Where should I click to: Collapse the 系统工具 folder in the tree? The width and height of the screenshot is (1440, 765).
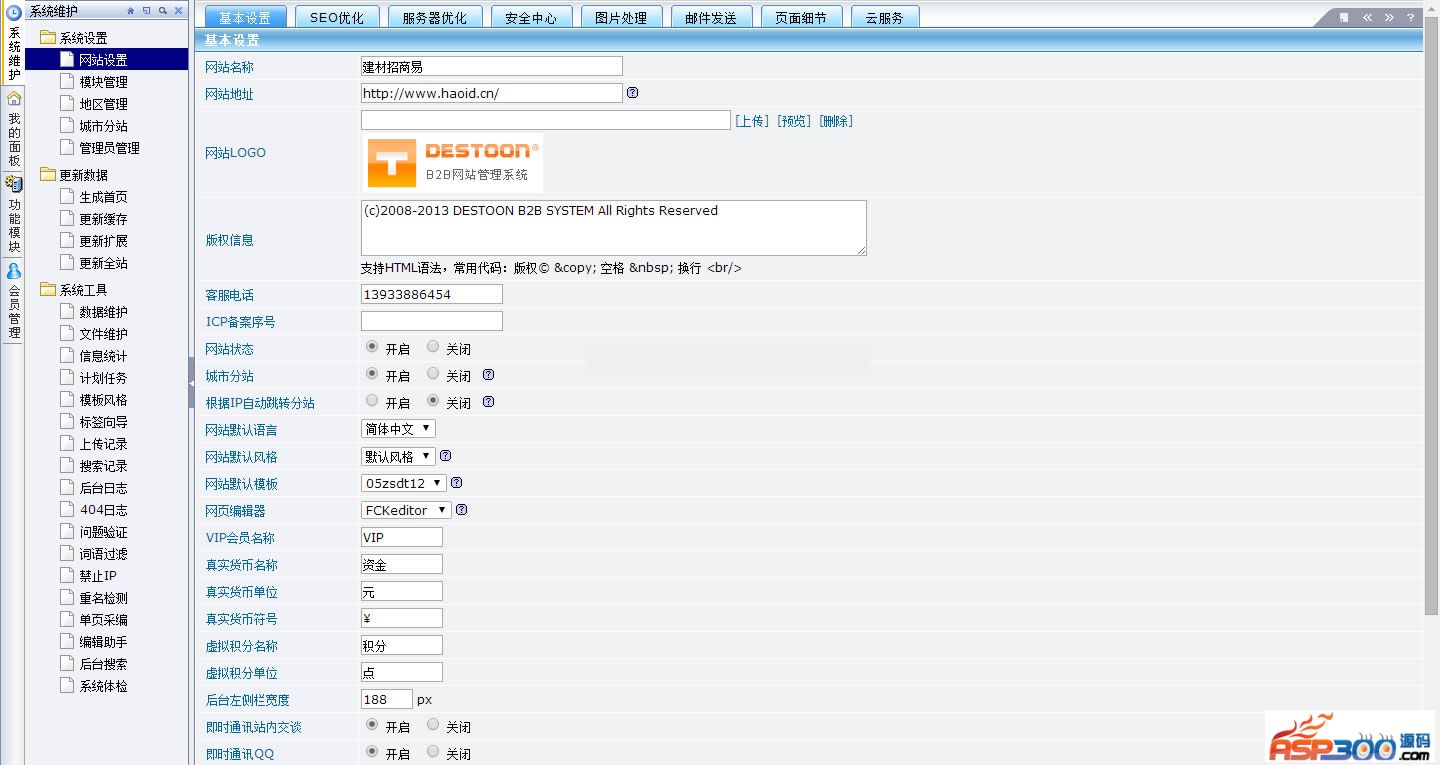click(x=47, y=289)
